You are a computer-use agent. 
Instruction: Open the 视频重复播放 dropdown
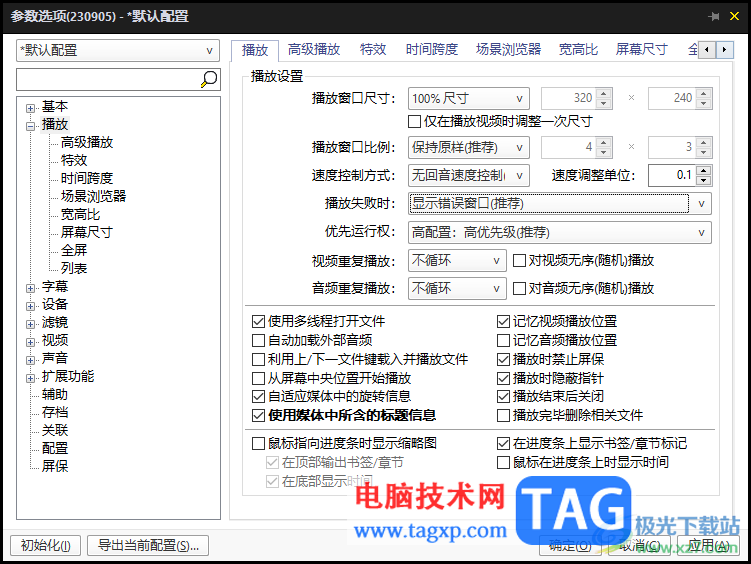click(x=457, y=260)
